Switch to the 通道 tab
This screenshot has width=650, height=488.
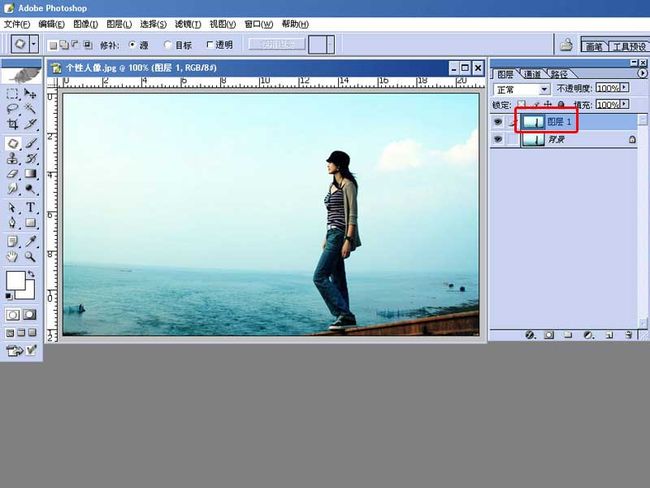pos(532,74)
